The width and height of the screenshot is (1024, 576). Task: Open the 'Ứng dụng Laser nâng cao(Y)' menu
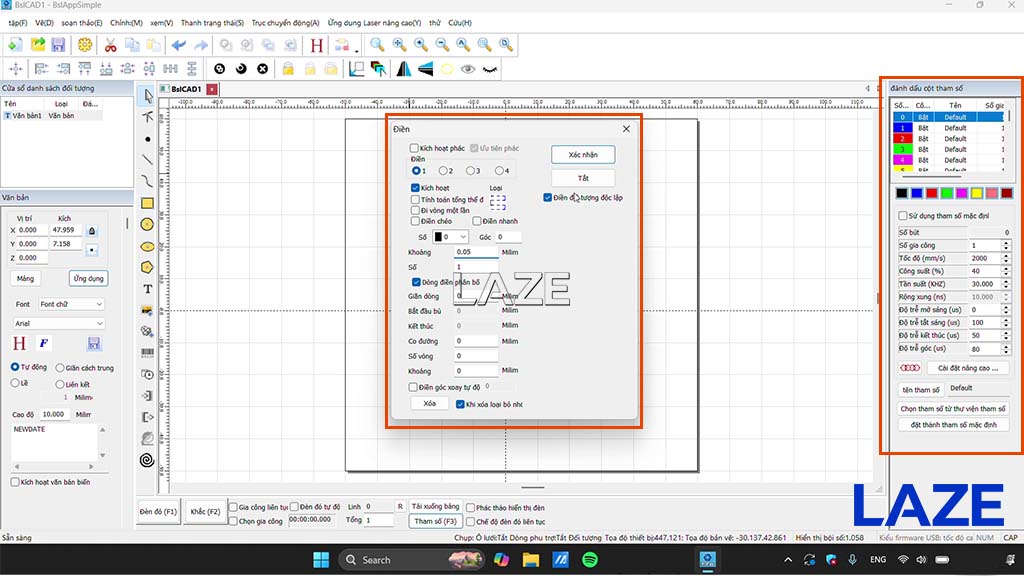click(x=374, y=23)
